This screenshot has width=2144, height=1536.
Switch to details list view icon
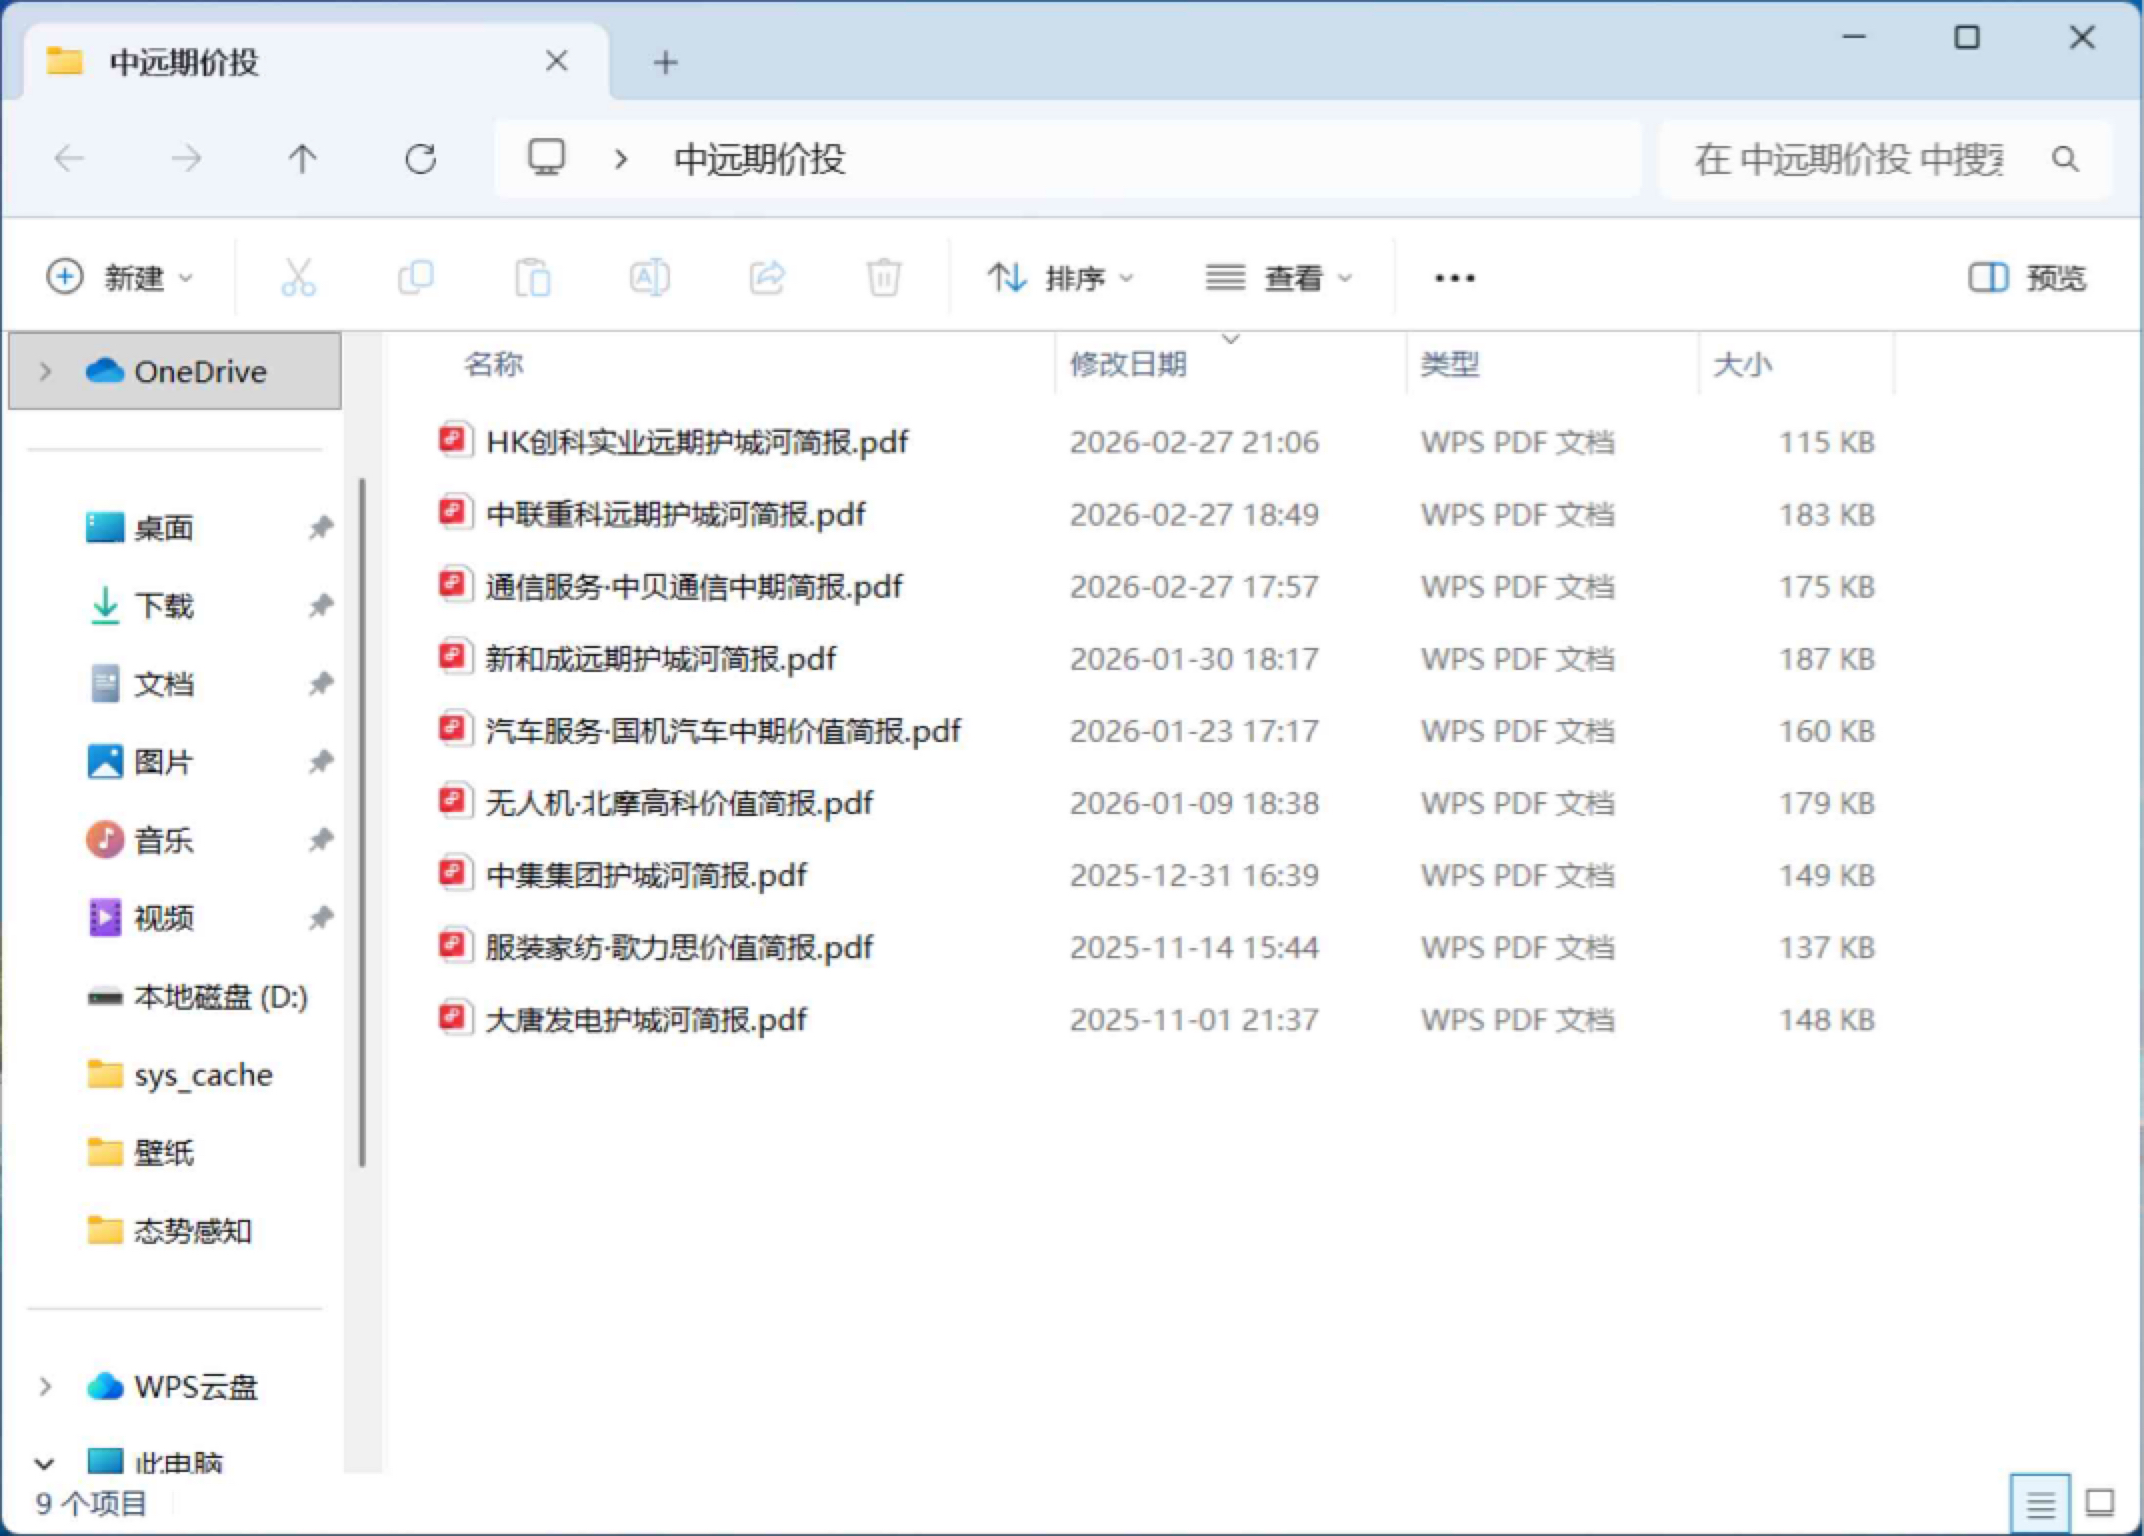2040,1502
